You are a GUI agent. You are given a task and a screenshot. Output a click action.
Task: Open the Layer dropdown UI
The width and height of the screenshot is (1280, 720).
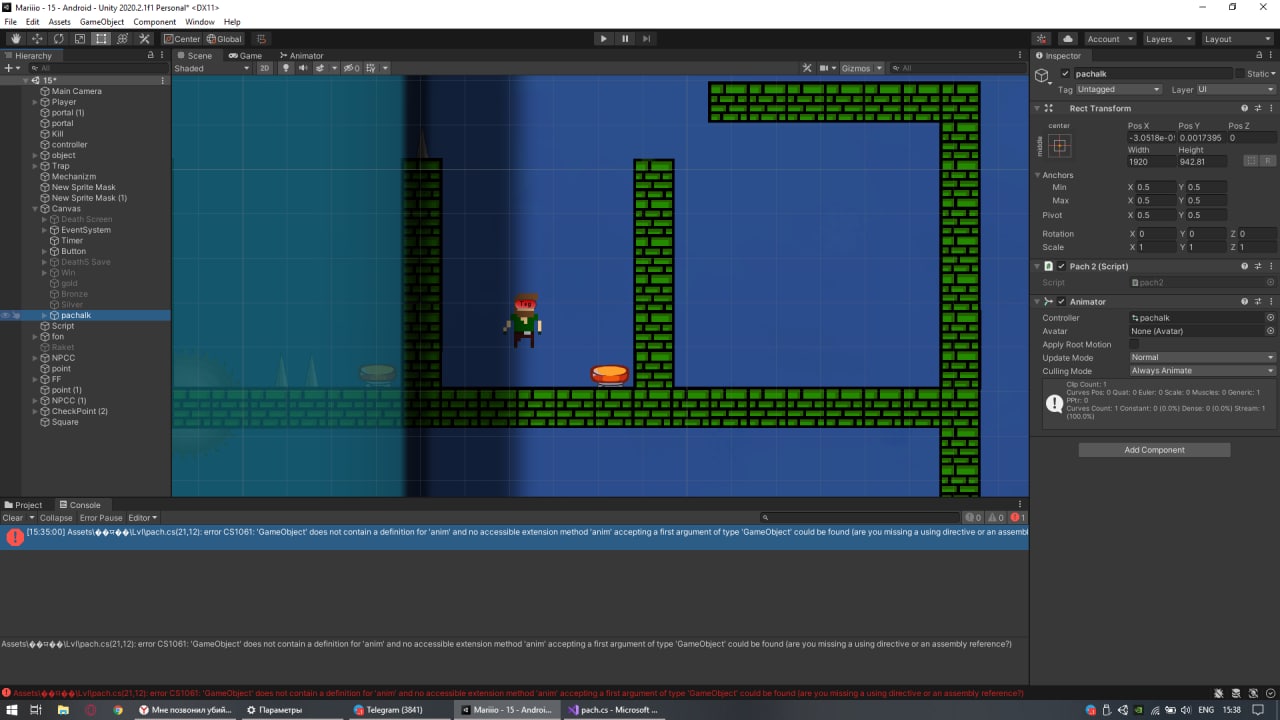coord(1236,89)
